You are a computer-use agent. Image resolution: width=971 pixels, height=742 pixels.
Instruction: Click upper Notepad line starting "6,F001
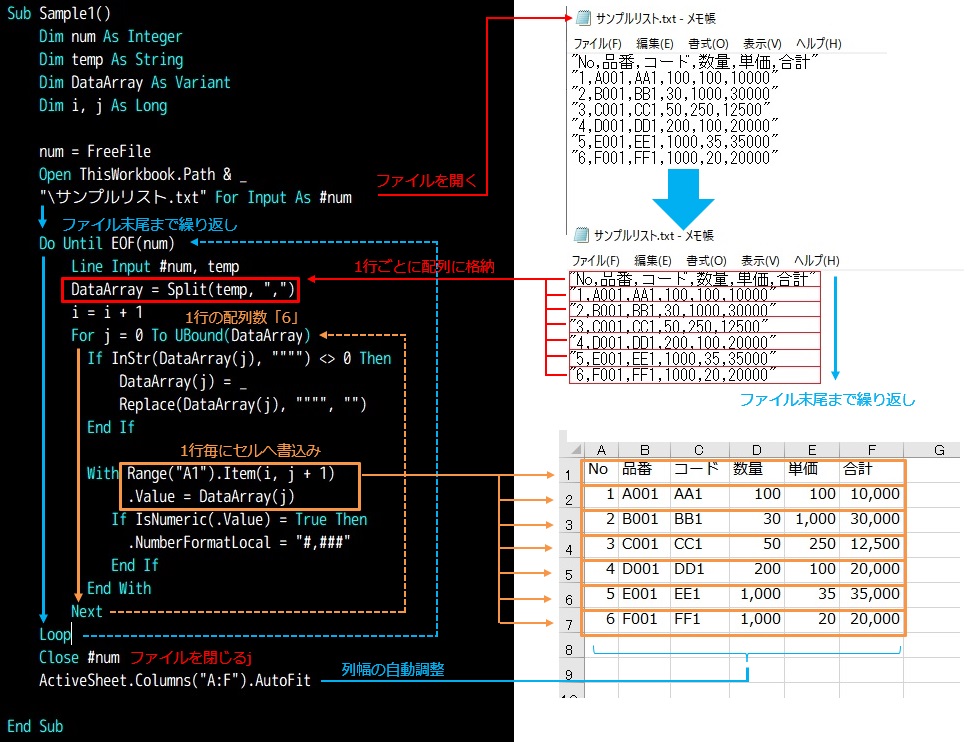coord(674,158)
